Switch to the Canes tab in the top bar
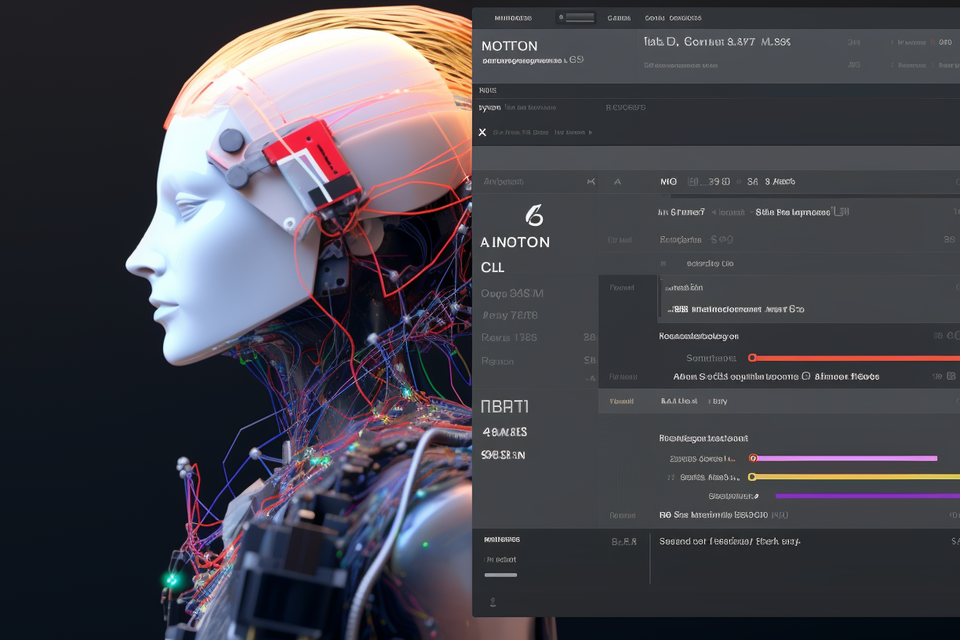 (x=619, y=17)
